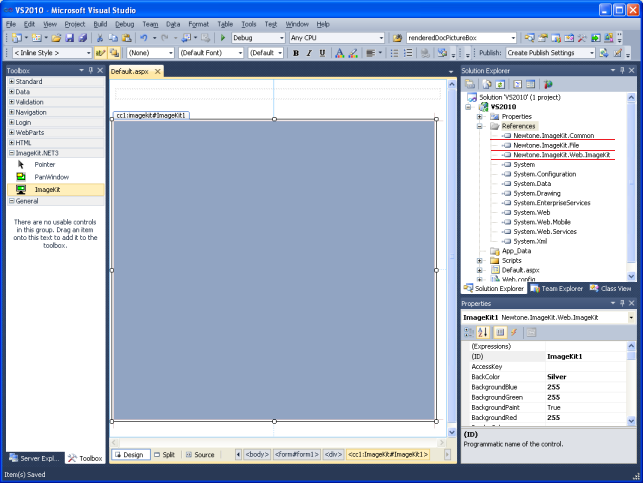Open the Project menu
This screenshot has width=643, height=483.
pos(75,24)
